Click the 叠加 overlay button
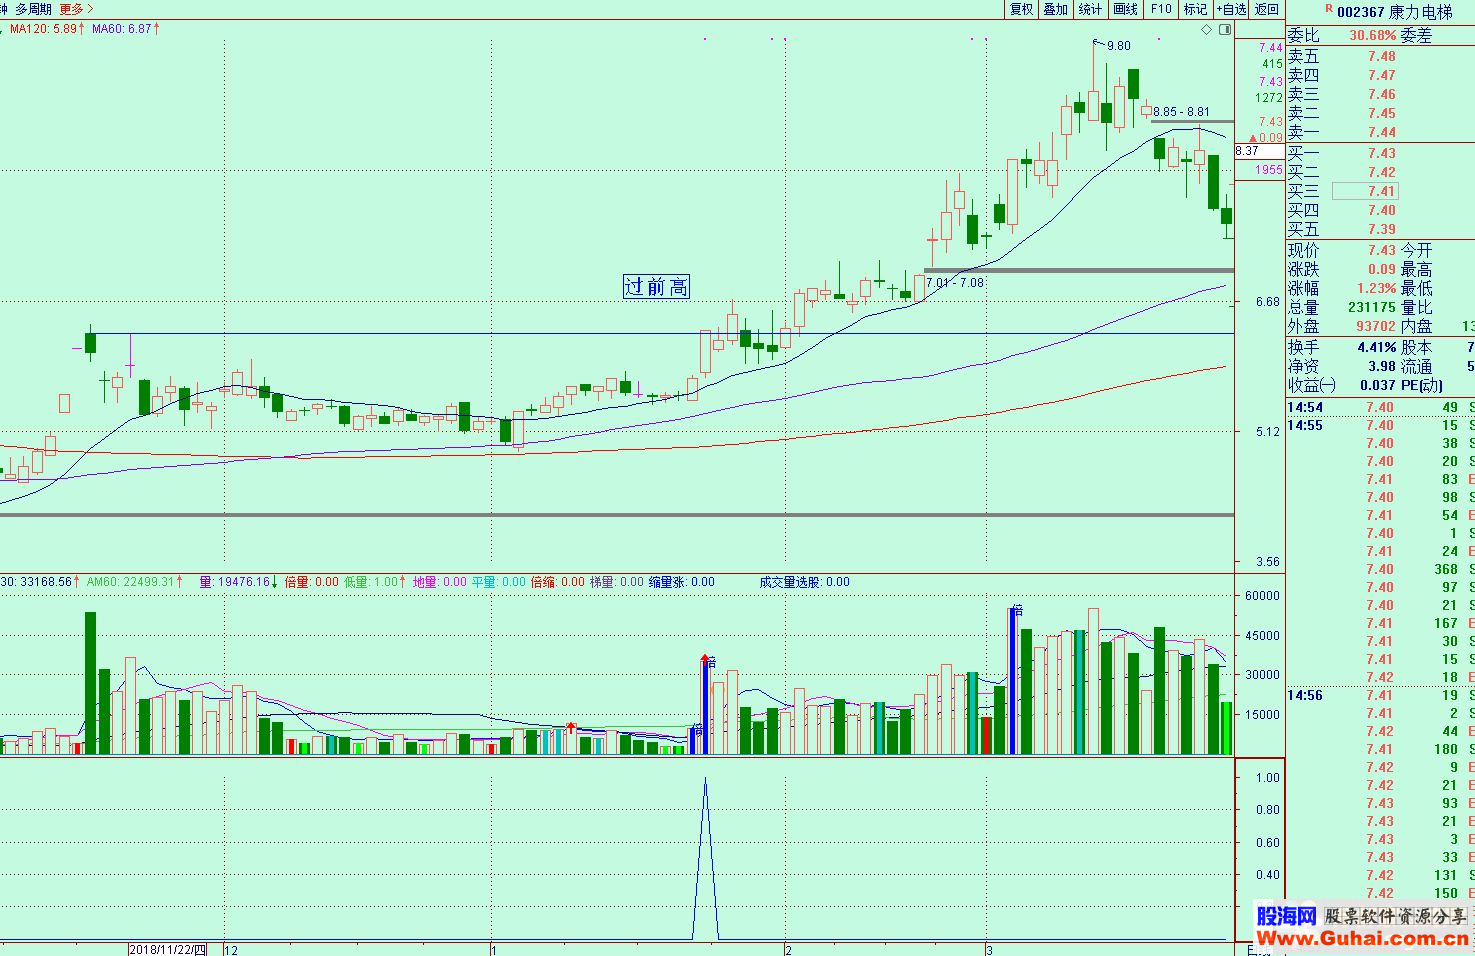The image size is (1475, 956). point(1056,9)
